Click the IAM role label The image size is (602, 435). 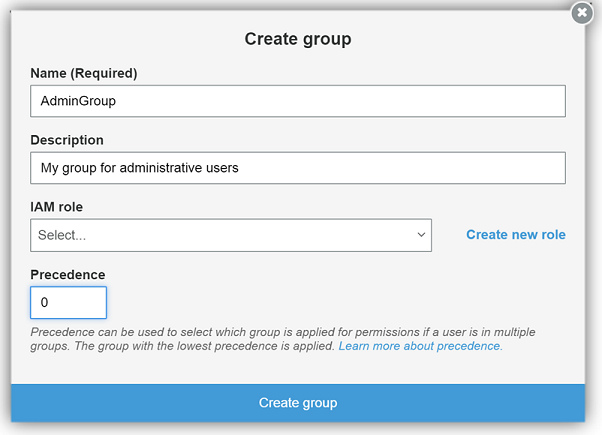coord(56,207)
